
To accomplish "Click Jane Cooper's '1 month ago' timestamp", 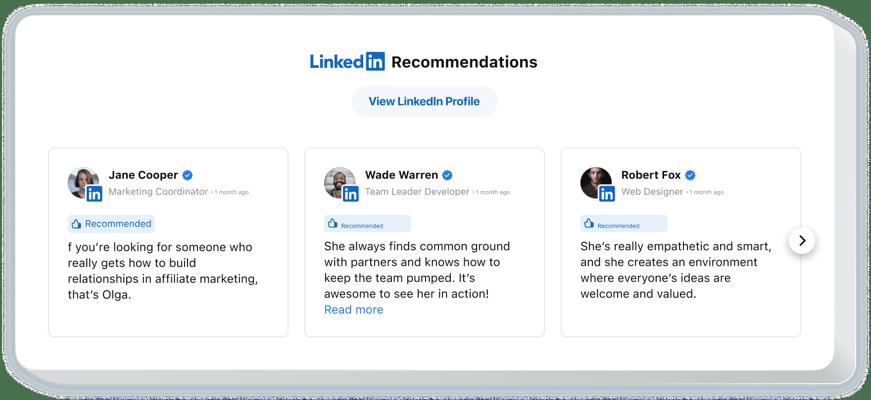I will (x=231, y=192).
